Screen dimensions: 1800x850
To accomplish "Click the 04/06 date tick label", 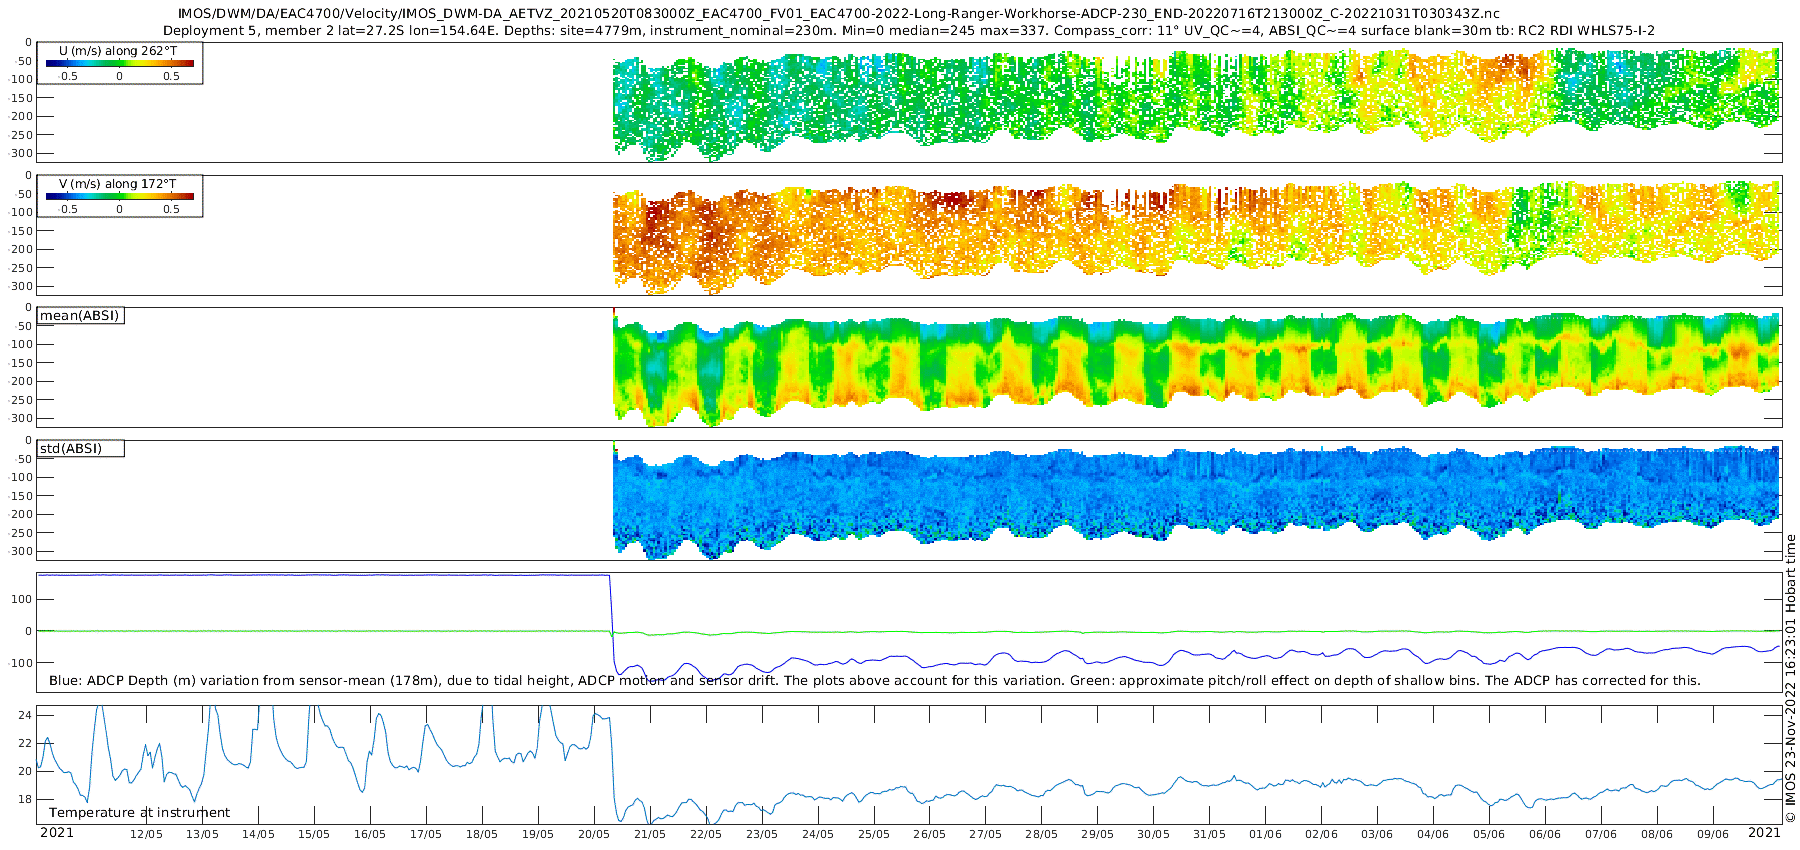I will tap(1434, 834).
